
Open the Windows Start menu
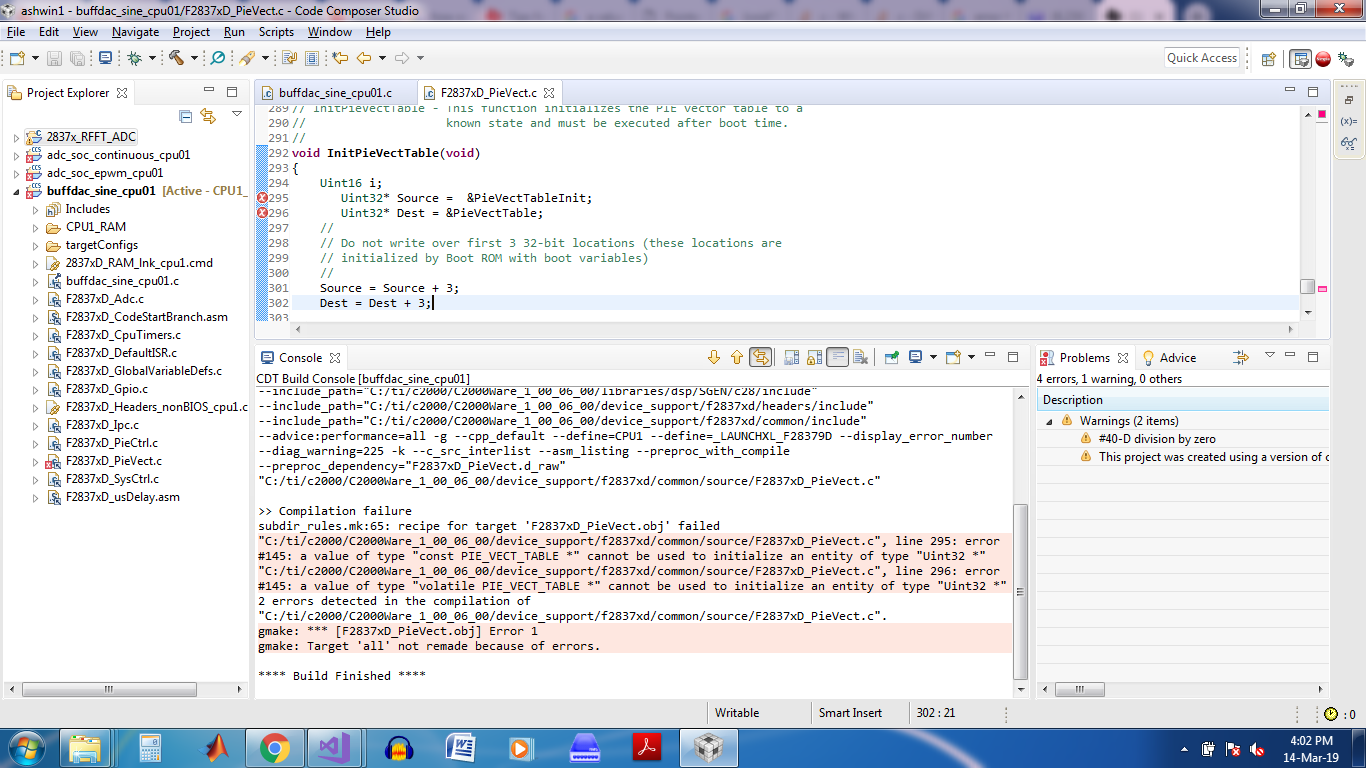[25, 747]
